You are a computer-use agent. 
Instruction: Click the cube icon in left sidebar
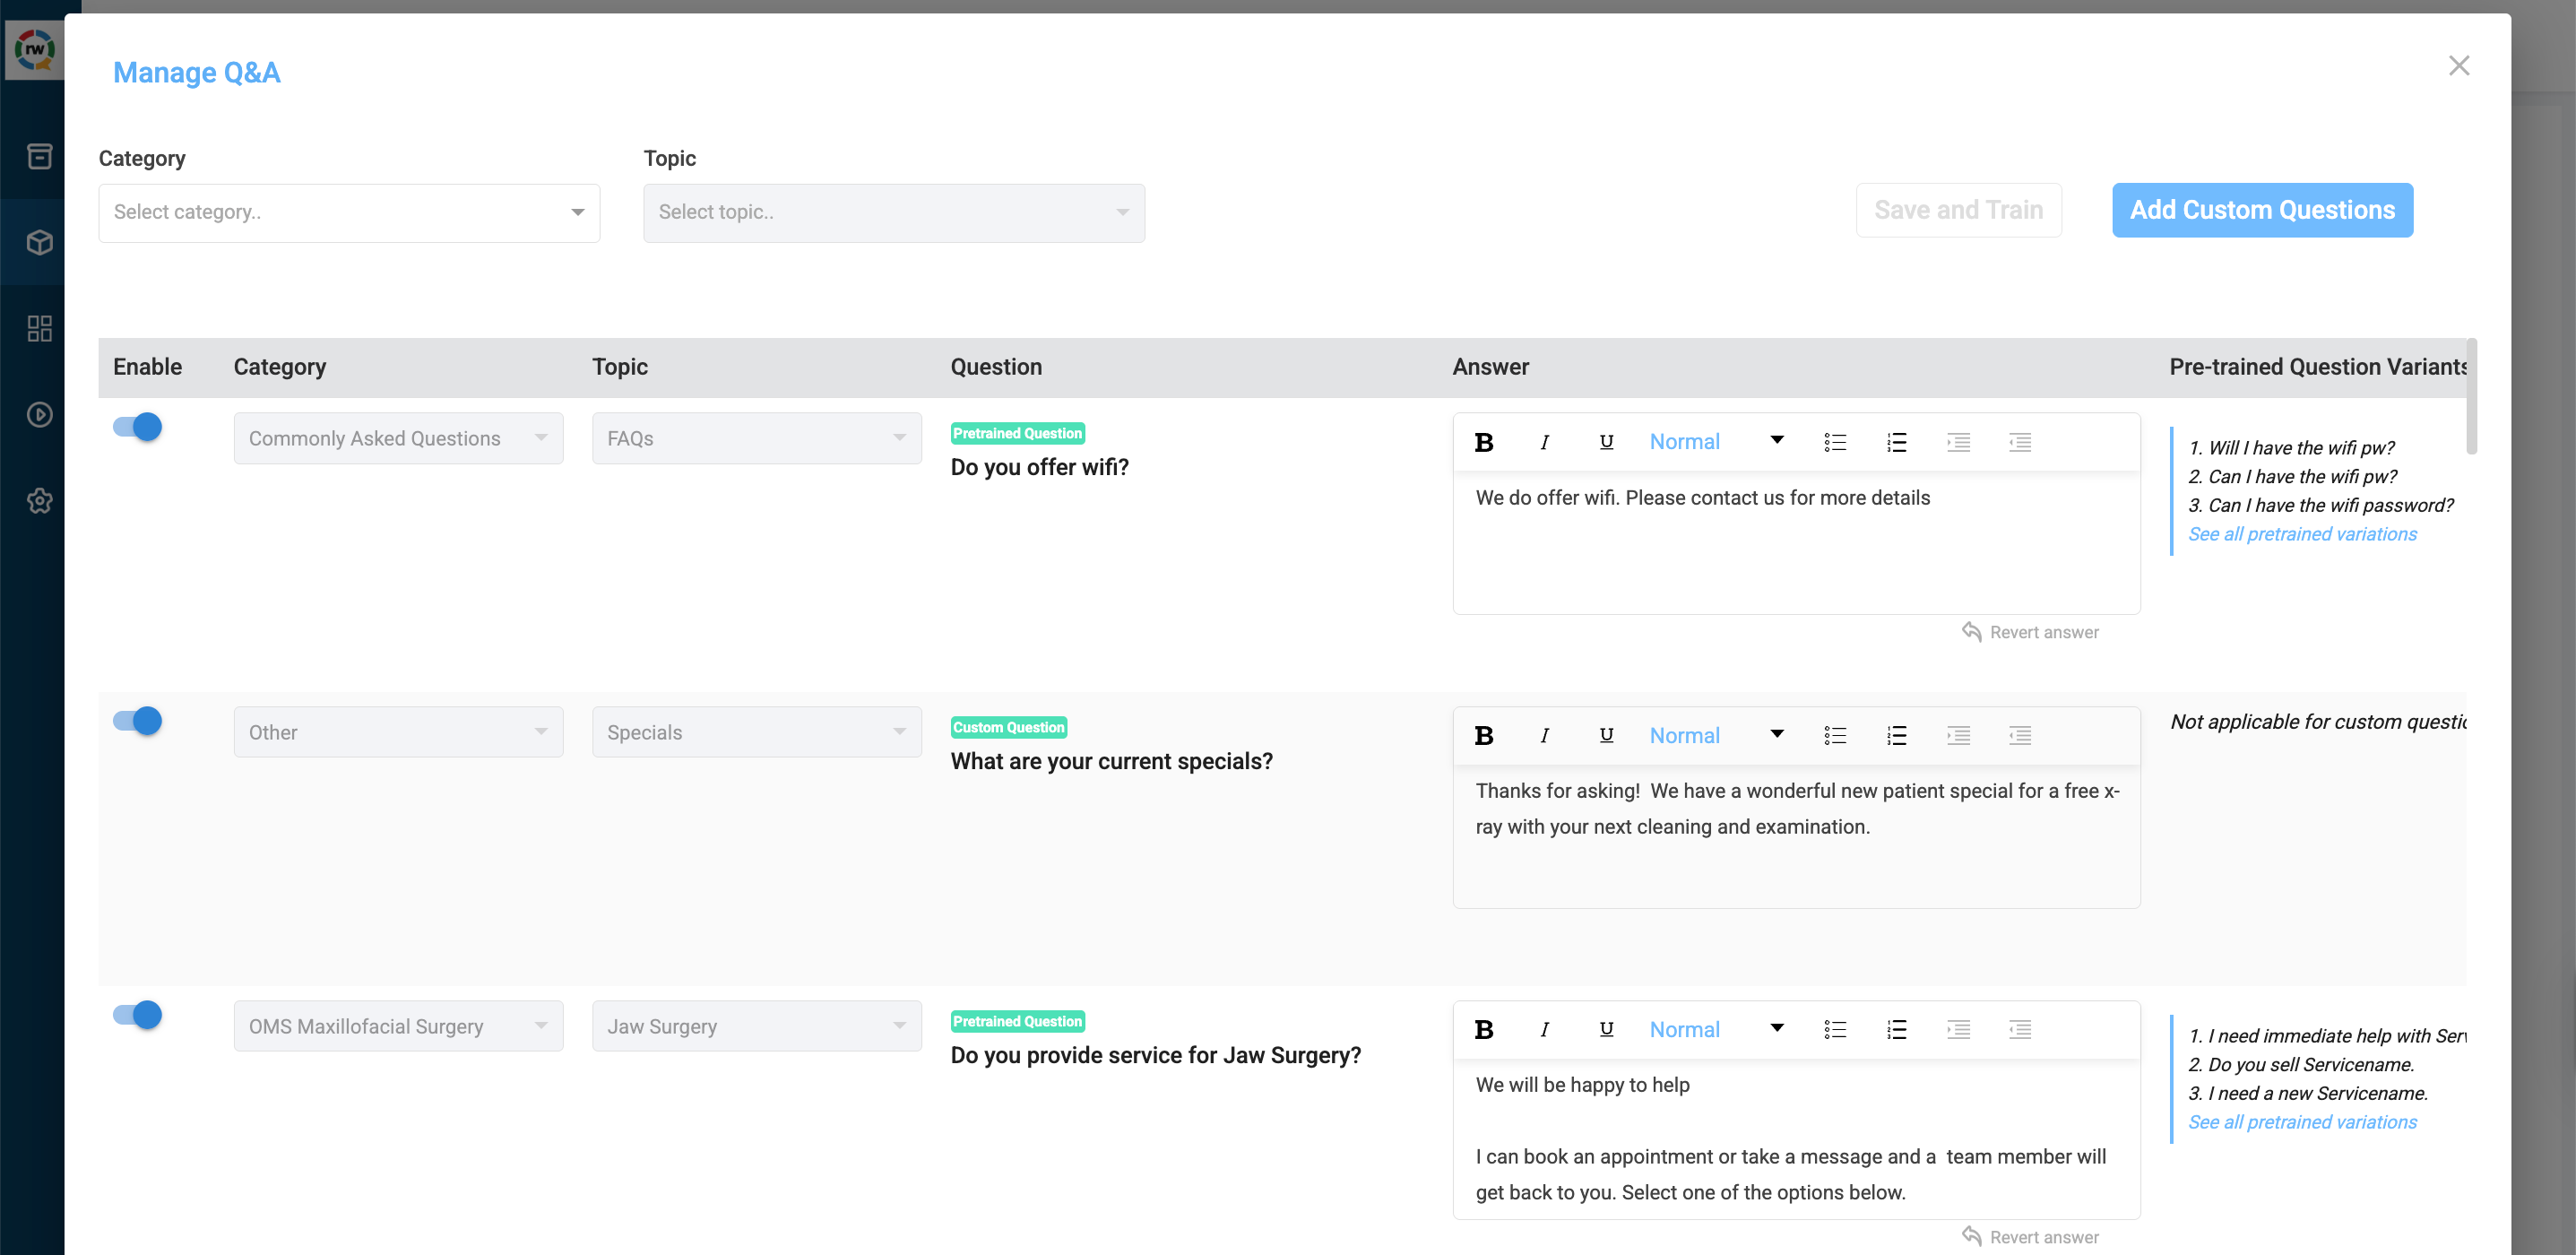(x=39, y=243)
